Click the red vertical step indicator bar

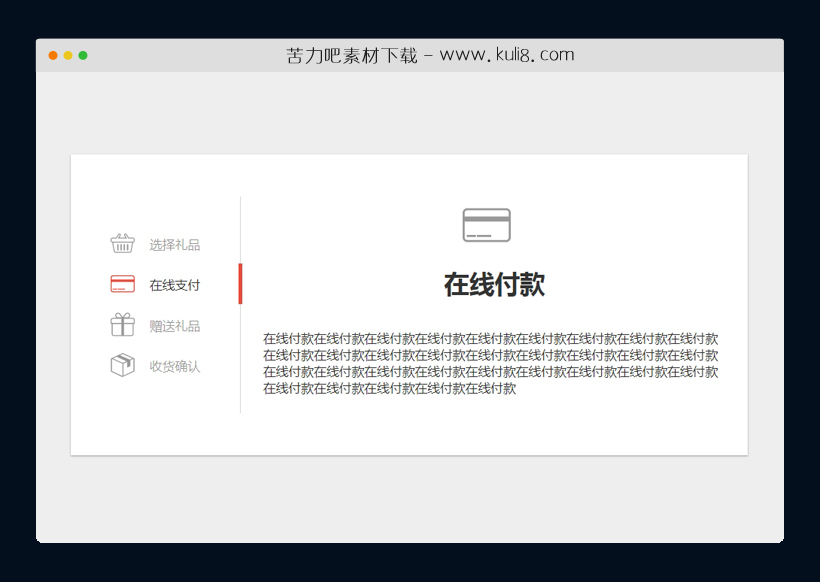pos(240,284)
